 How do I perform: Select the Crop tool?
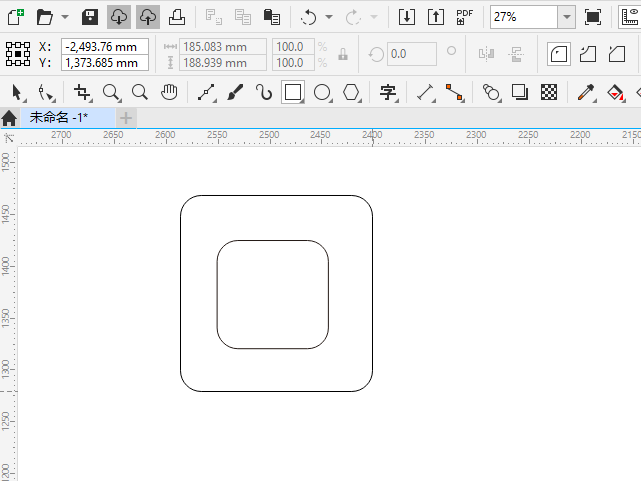click(82, 93)
